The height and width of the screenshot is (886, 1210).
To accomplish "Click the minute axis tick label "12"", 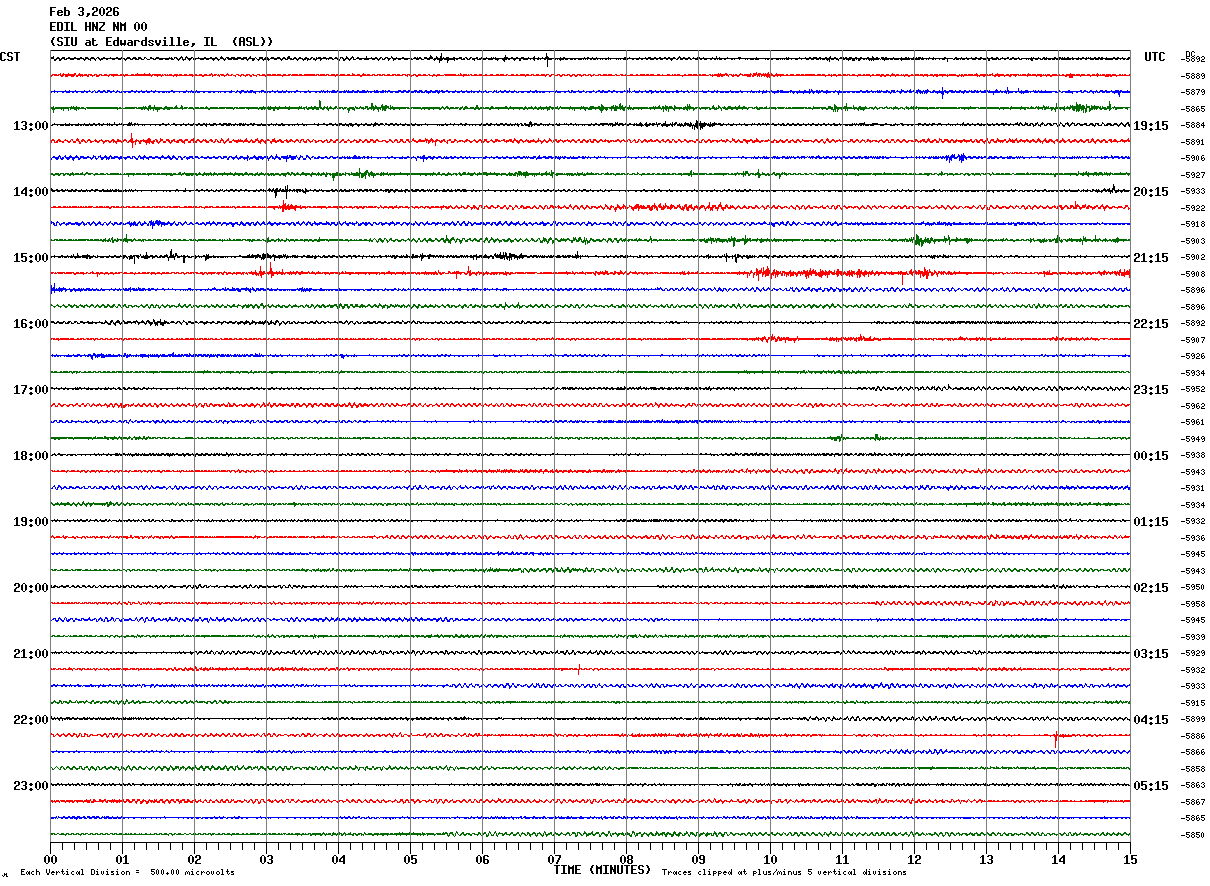I will click(914, 859).
